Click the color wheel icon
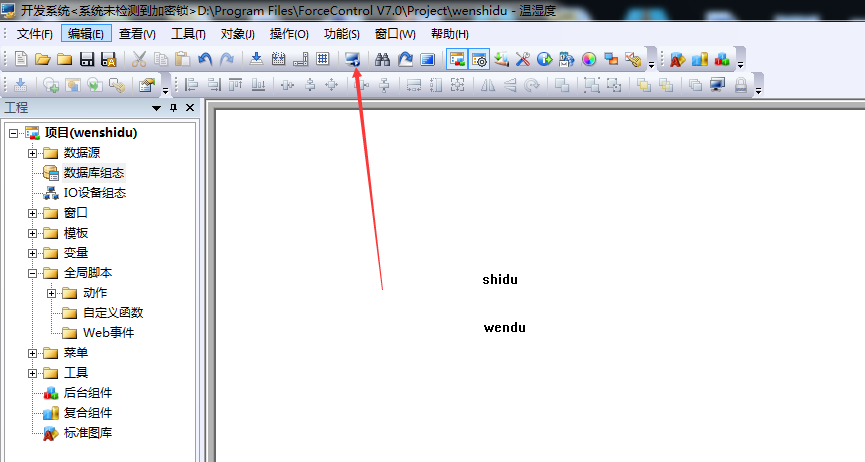This screenshot has width=865, height=462. click(x=589, y=59)
